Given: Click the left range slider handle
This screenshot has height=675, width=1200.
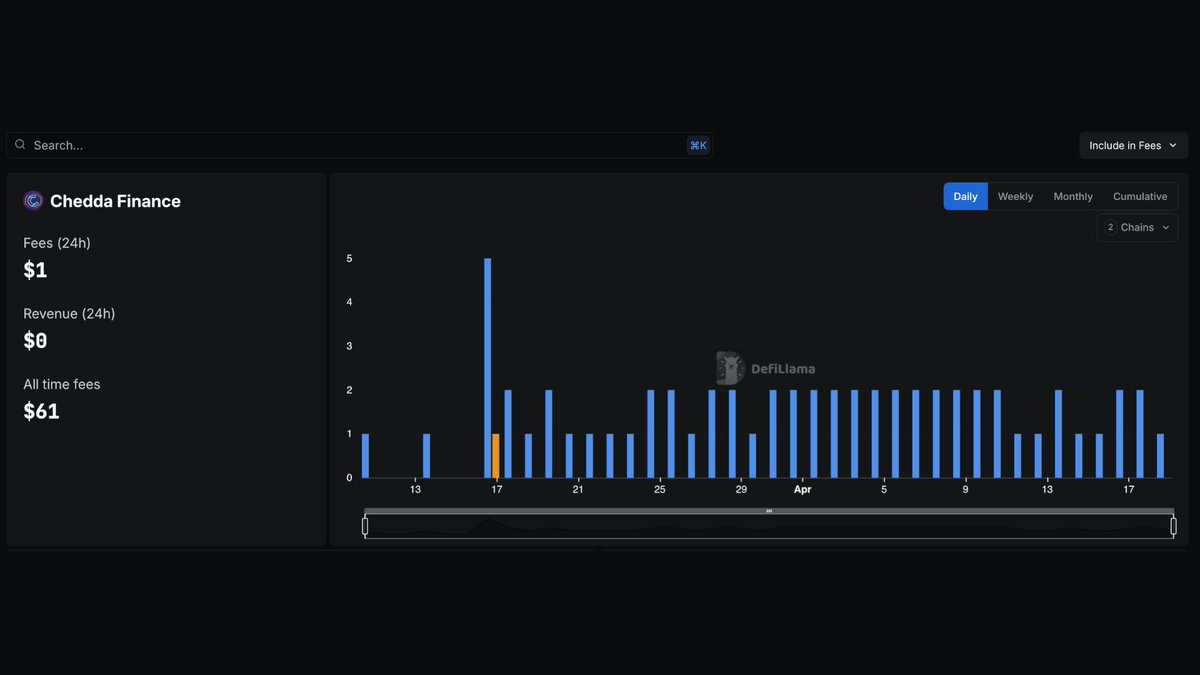Looking at the screenshot, I should 365,527.
